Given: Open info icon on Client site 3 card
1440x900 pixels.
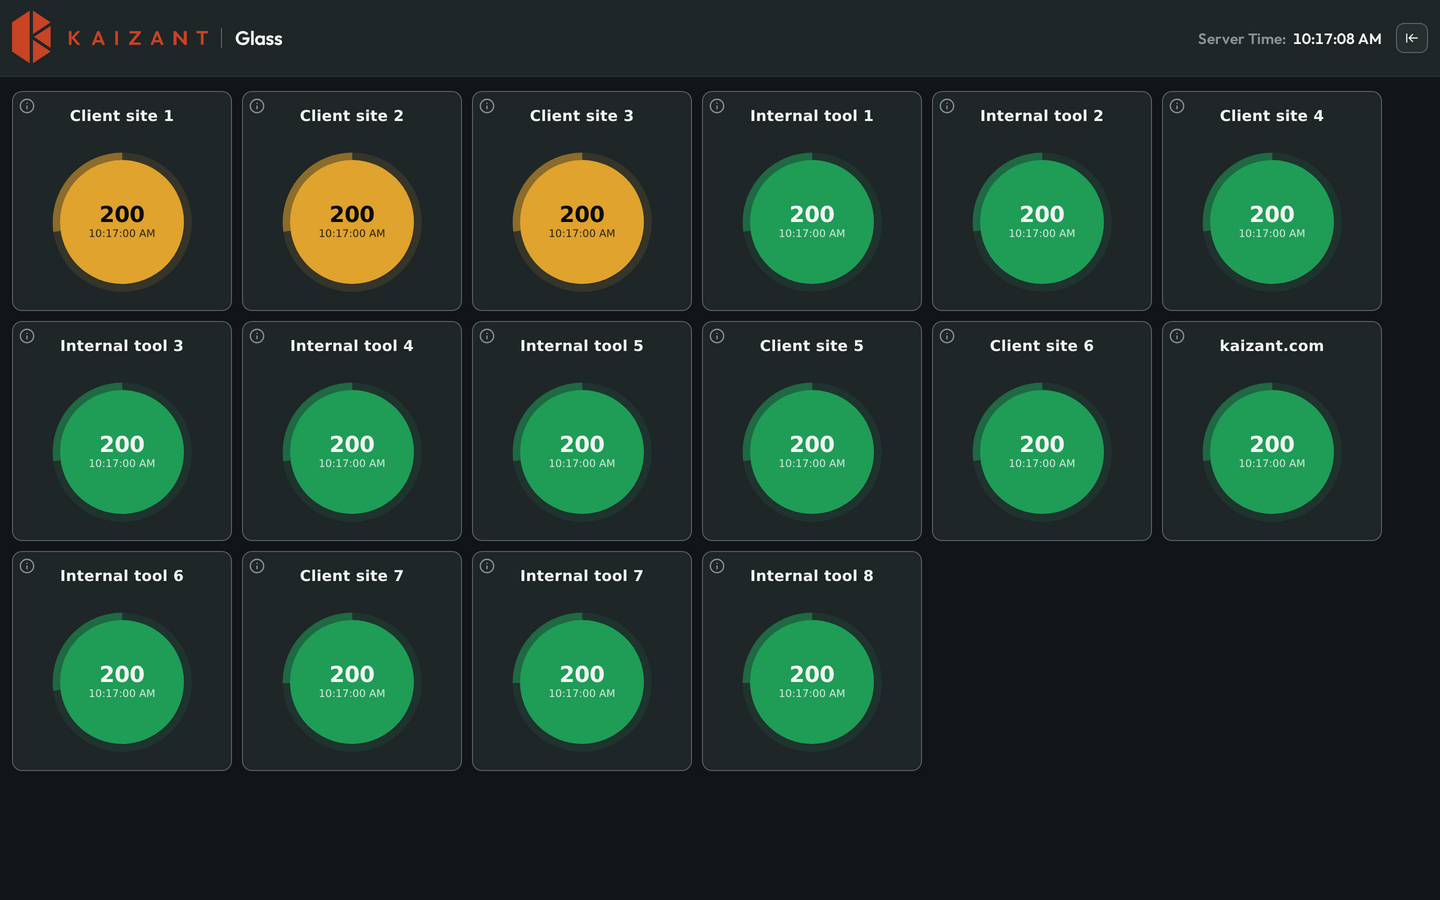Looking at the screenshot, I should (x=487, y=106).
